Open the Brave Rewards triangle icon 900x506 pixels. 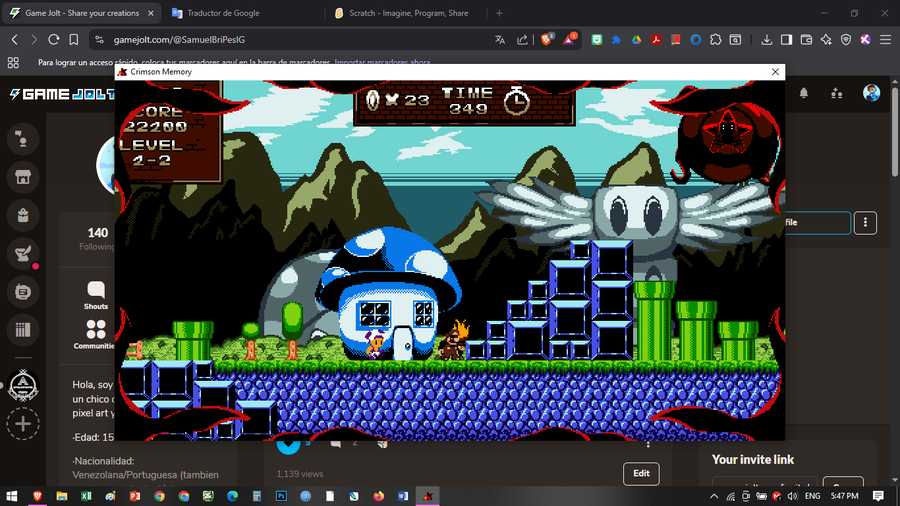click(x=569, y=39)
